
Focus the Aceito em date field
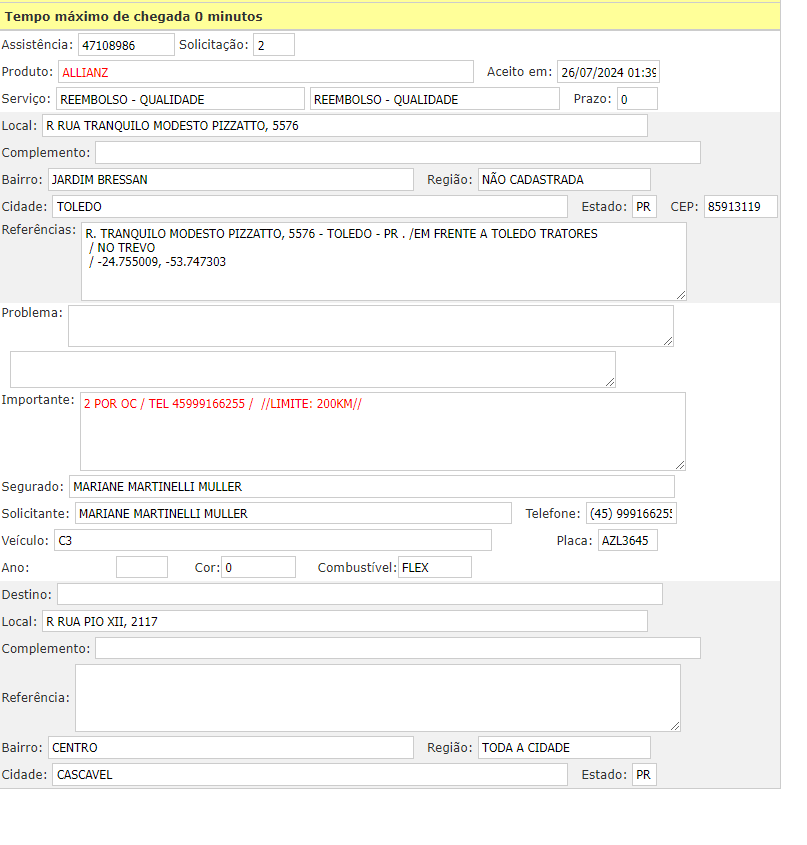click(x=608, y=72)
